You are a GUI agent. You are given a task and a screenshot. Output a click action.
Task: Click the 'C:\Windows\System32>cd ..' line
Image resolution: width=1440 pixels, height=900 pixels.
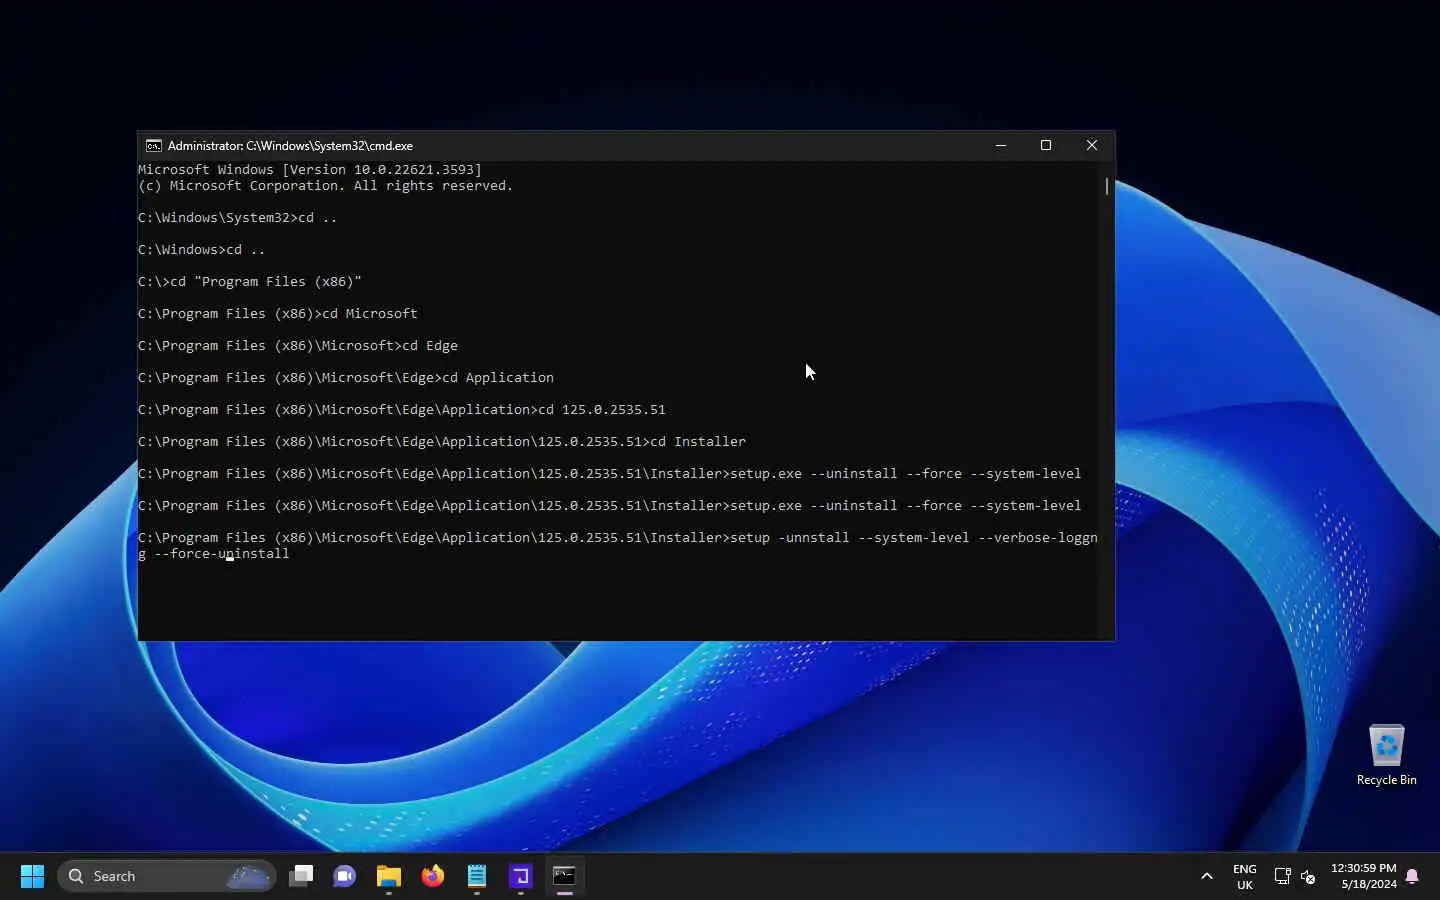coord(238,218)
